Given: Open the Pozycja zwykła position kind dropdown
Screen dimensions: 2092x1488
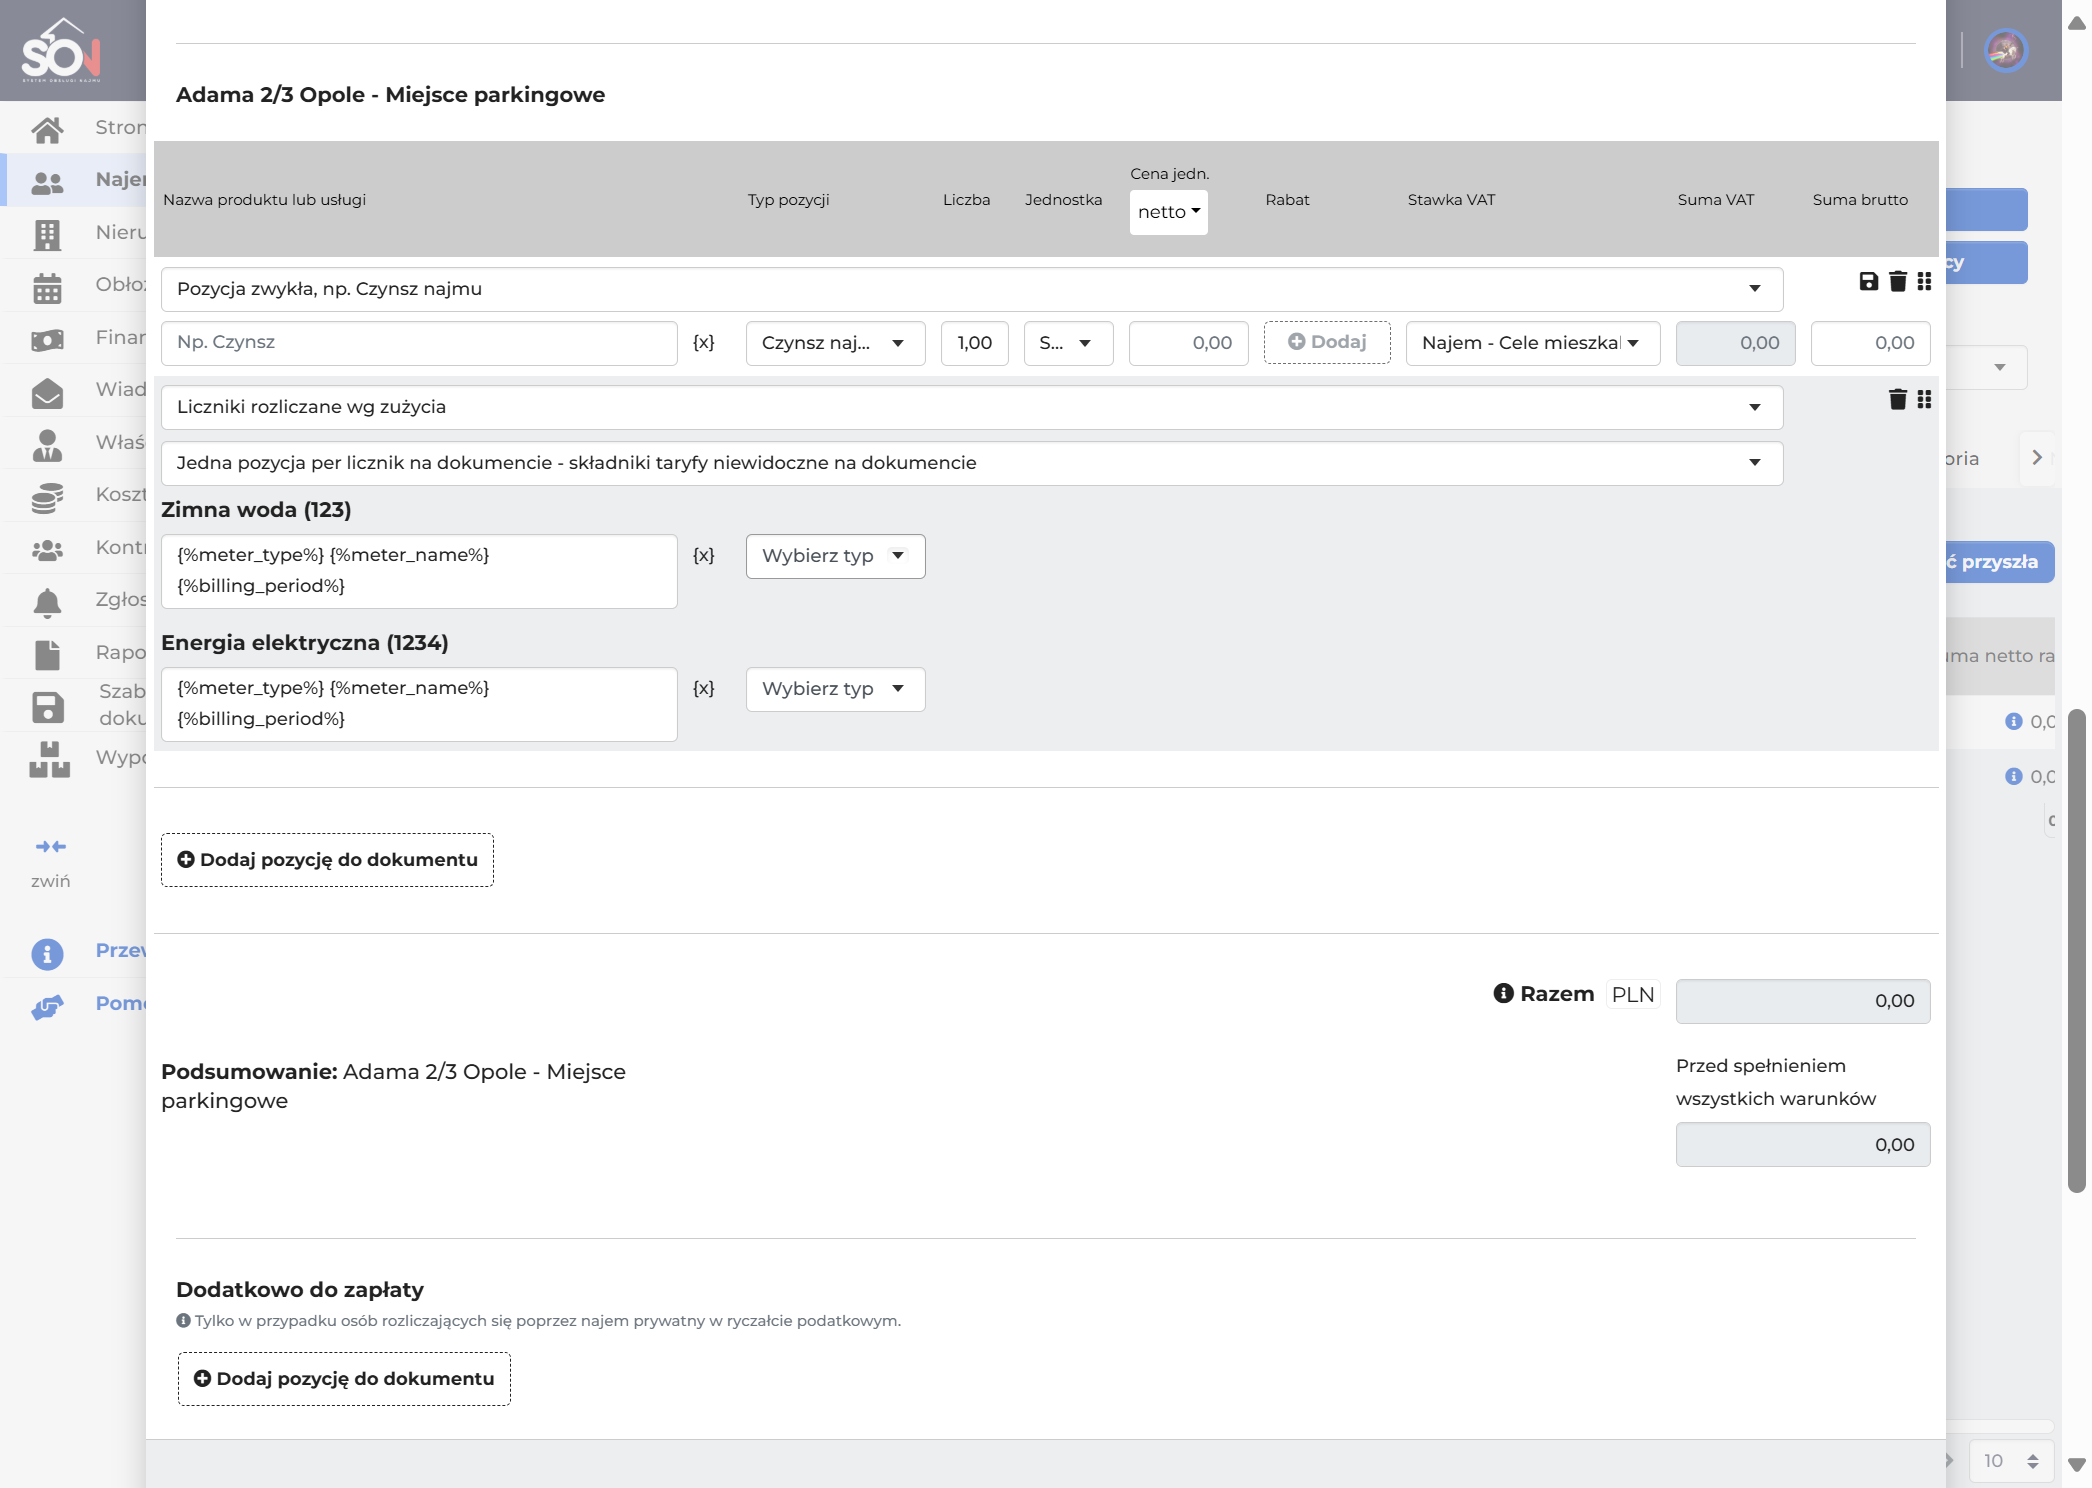Looking at the screenshot, I should (971, 289).
